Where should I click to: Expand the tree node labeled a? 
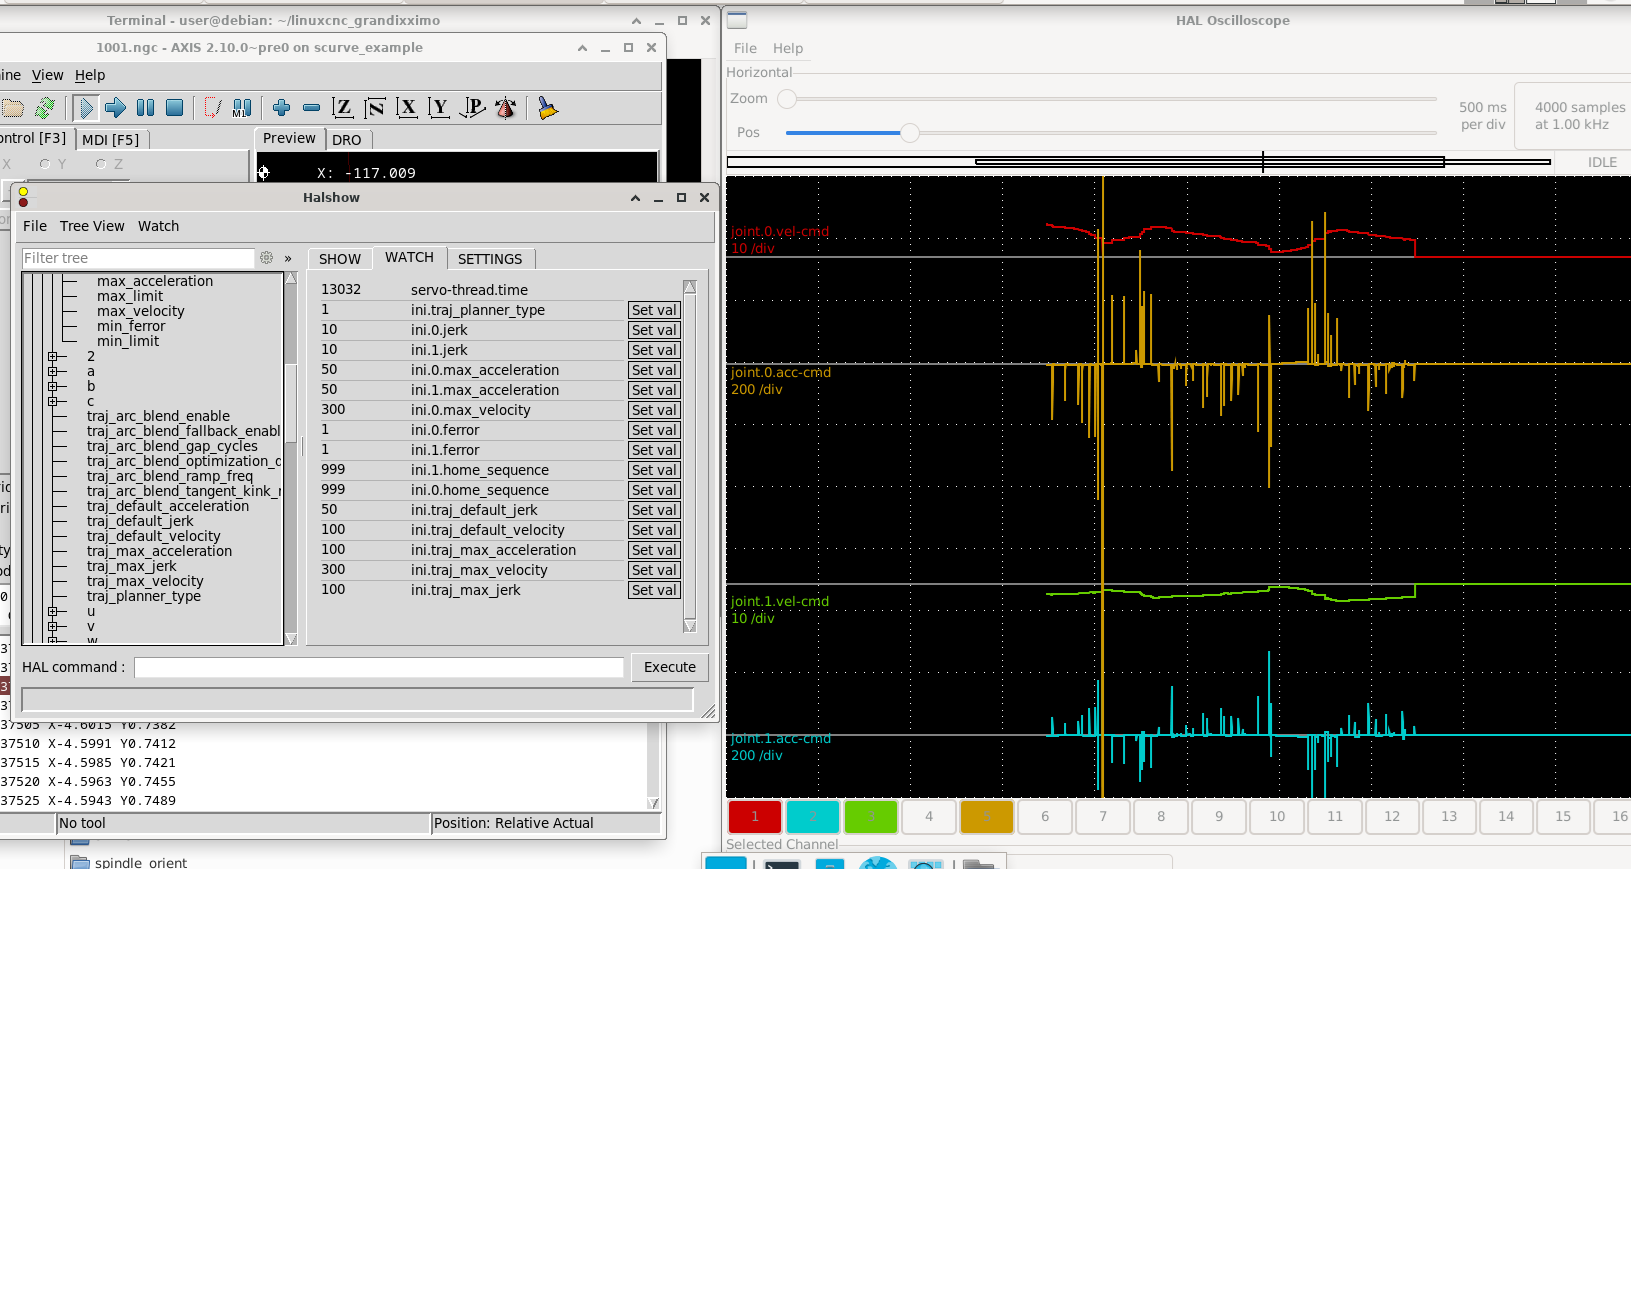52,372
